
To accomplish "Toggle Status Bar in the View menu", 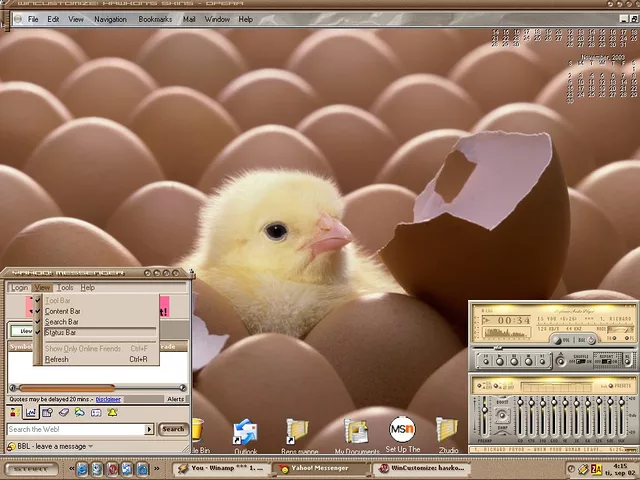I will tap(60, 333).
